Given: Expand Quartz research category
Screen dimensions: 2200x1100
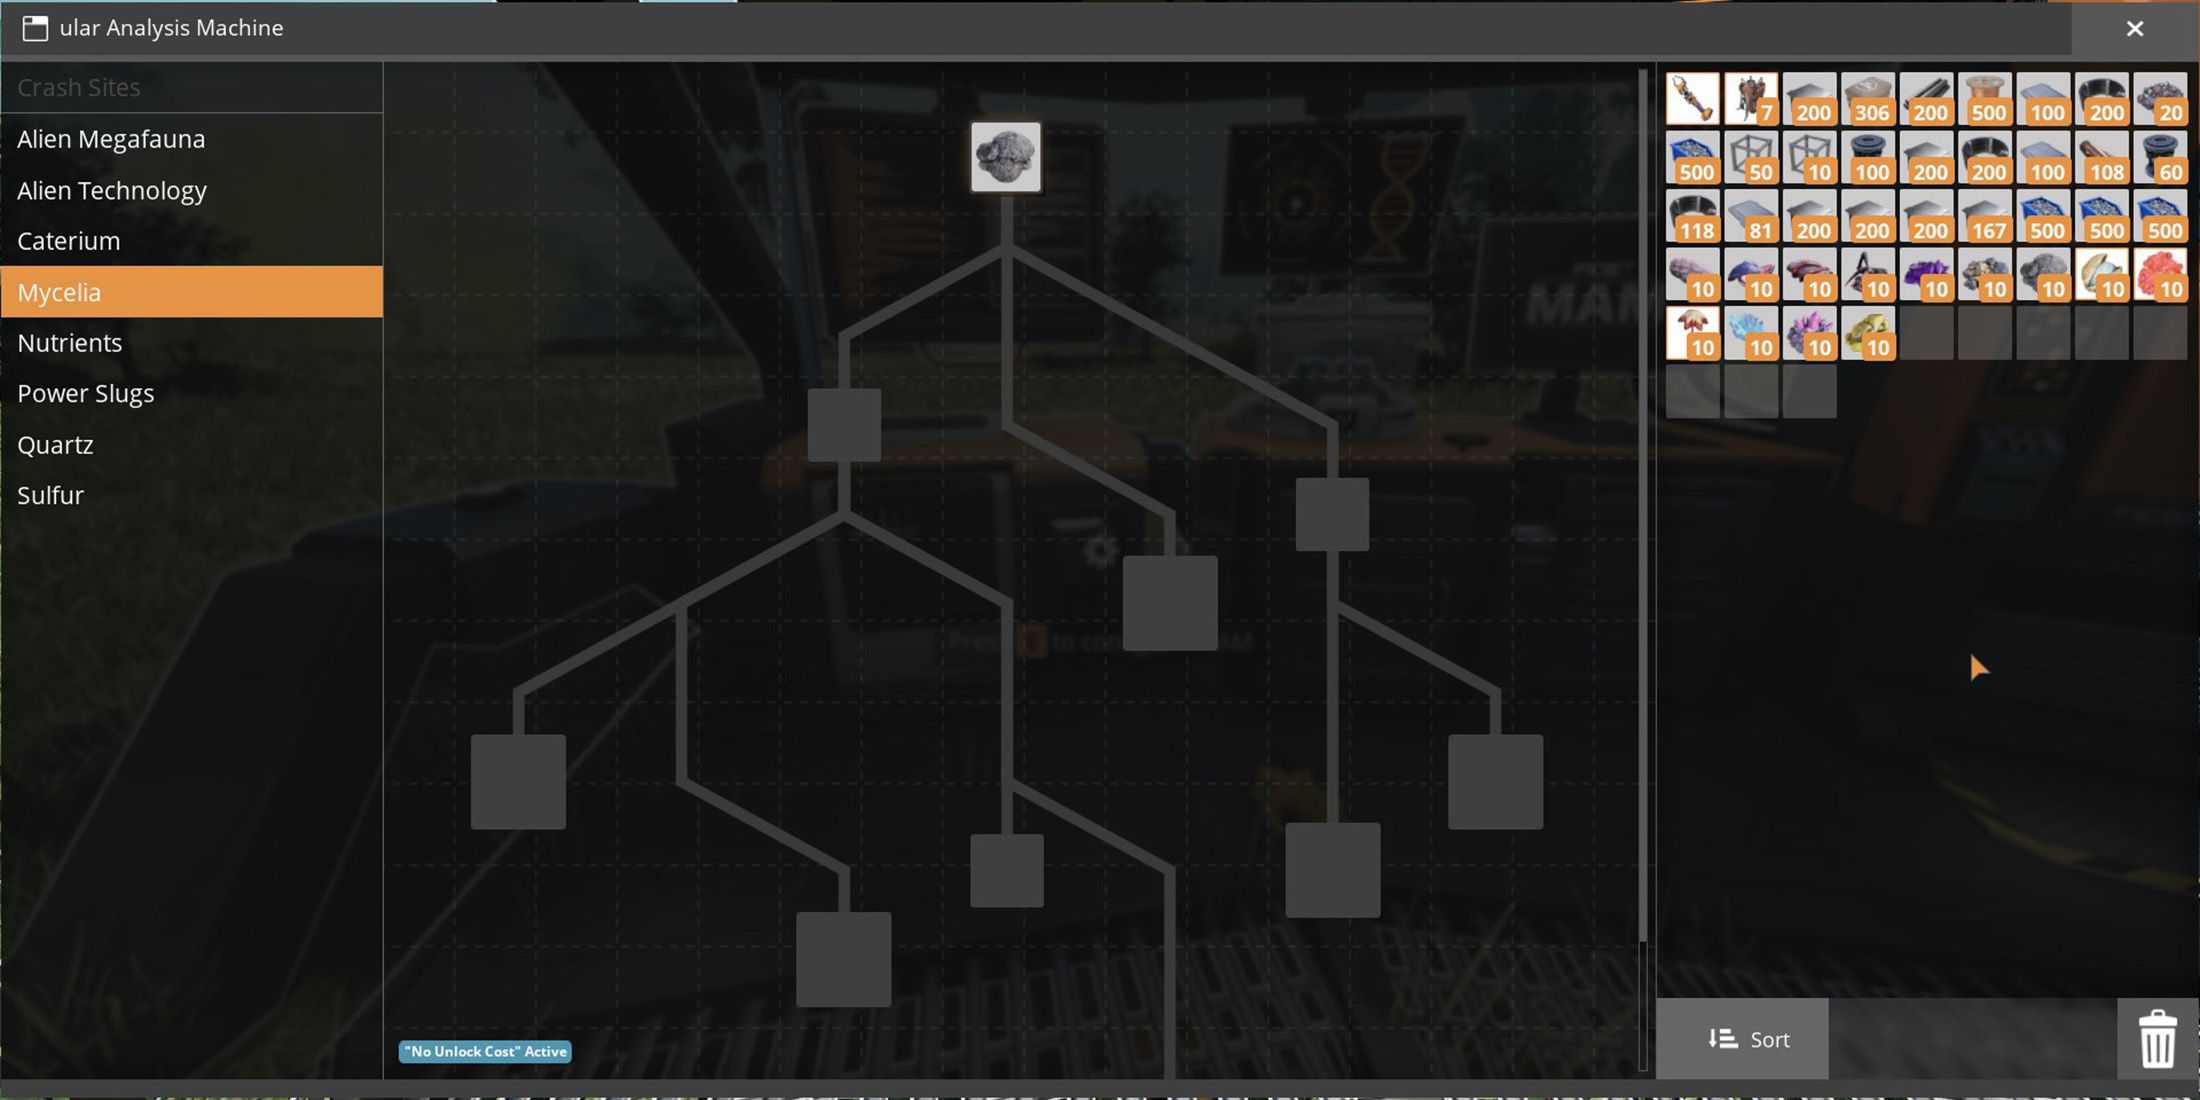Looking at the screenshot, I should (55, 443).
